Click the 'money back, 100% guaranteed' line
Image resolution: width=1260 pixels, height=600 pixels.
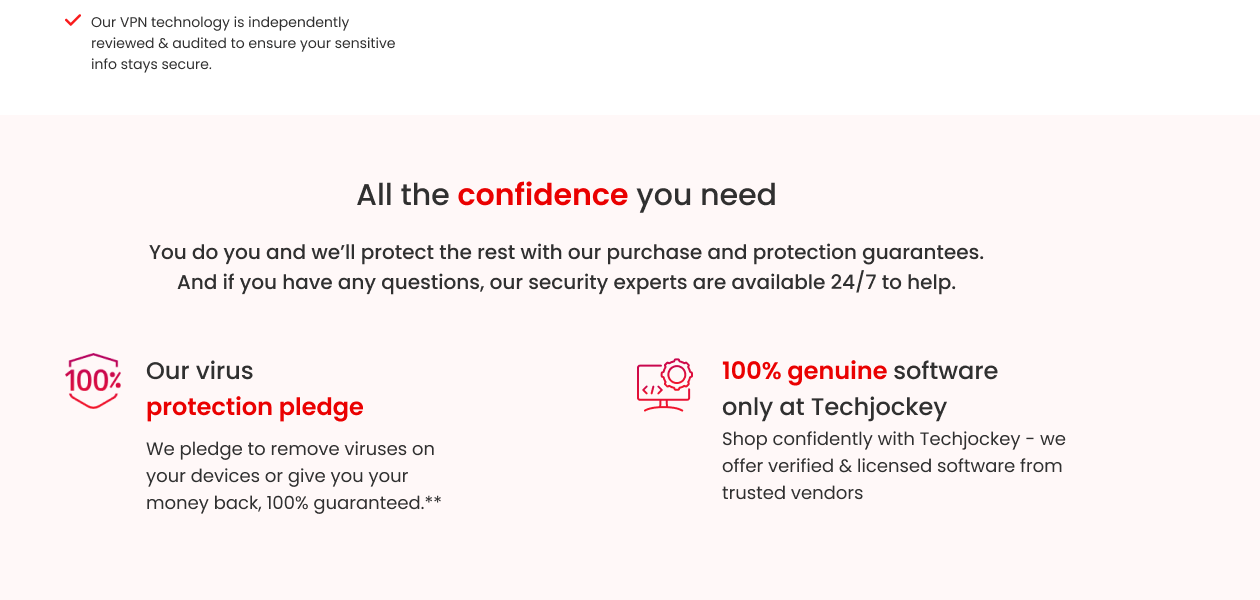coord(285,503)
